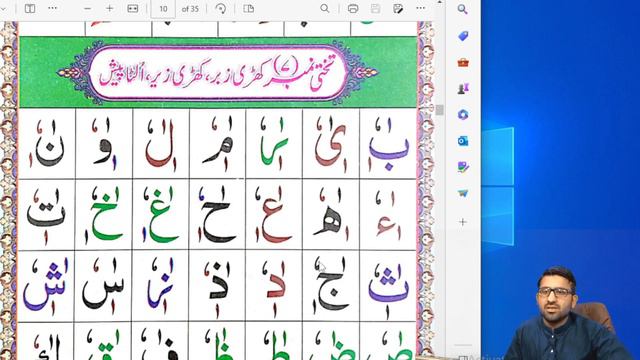Image resolution: width=640 pixels, height=360 pixels.
Task: Open the Tools briefcase icon in sidebar
Action: pyautogui.click(x=463, y=62)
